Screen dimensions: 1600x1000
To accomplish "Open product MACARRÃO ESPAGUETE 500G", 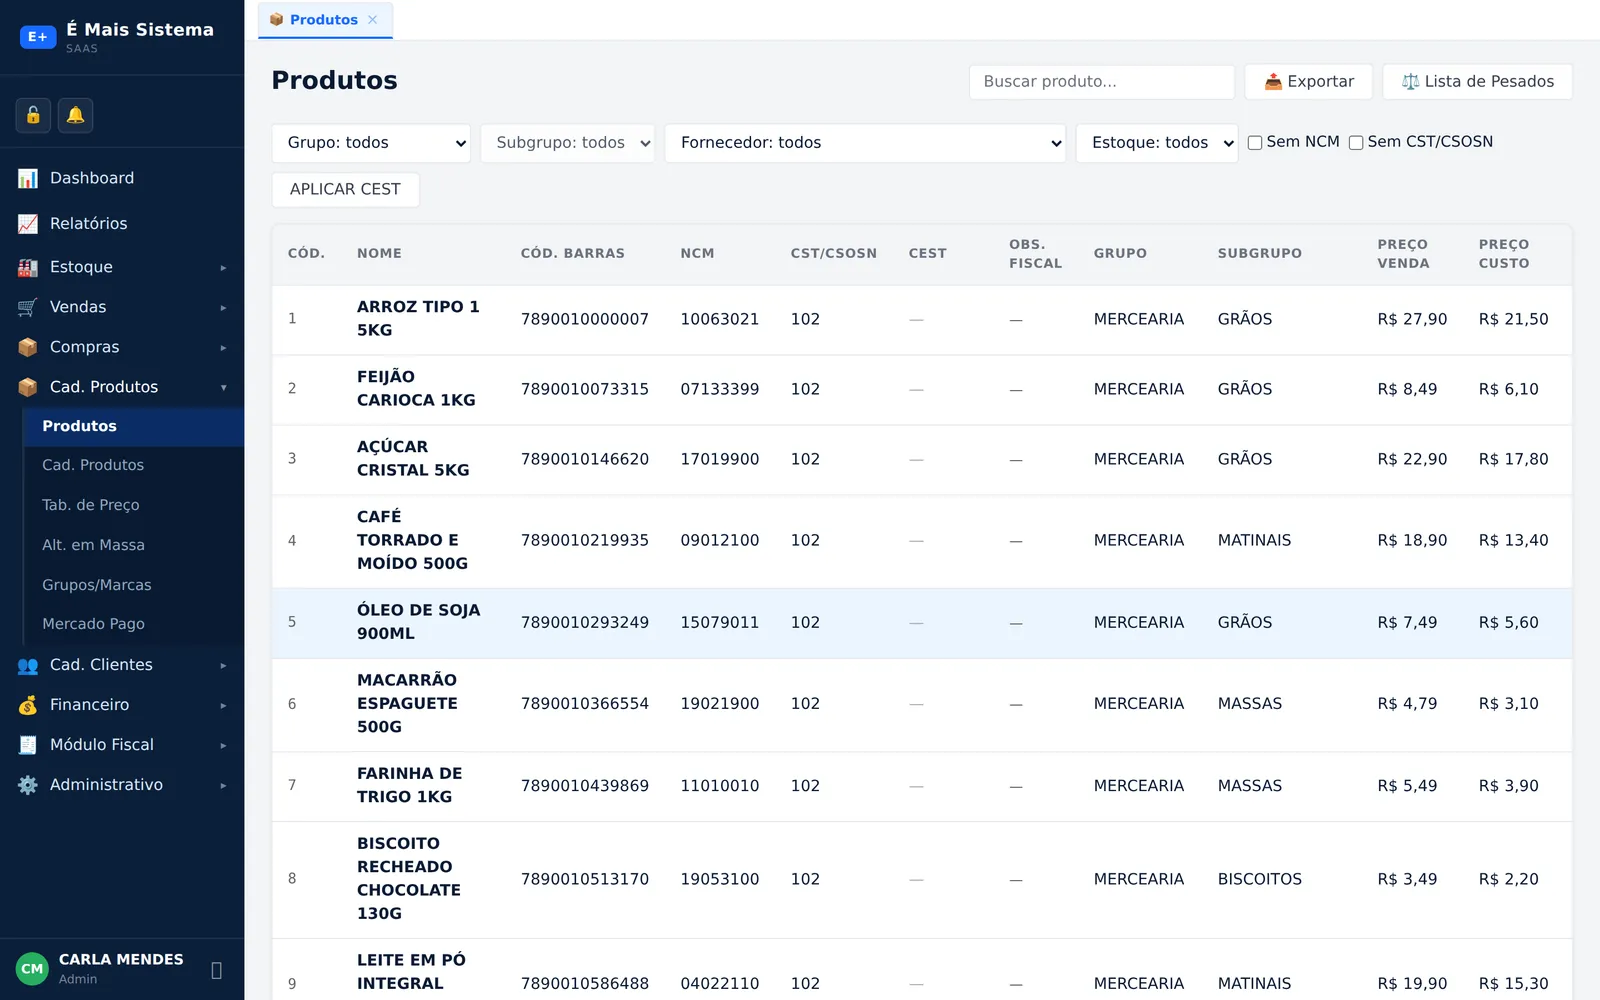I will coord(407,703).
